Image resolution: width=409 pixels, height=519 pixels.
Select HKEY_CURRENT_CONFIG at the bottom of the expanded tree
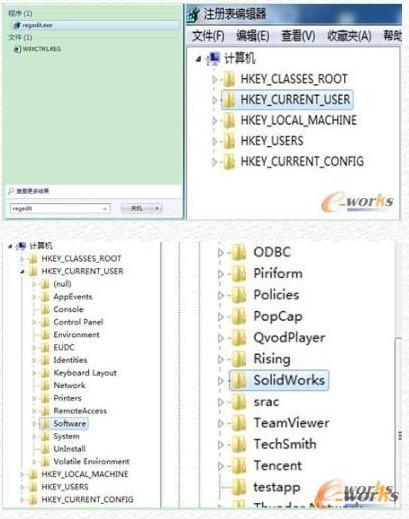[x=87, y=499]
